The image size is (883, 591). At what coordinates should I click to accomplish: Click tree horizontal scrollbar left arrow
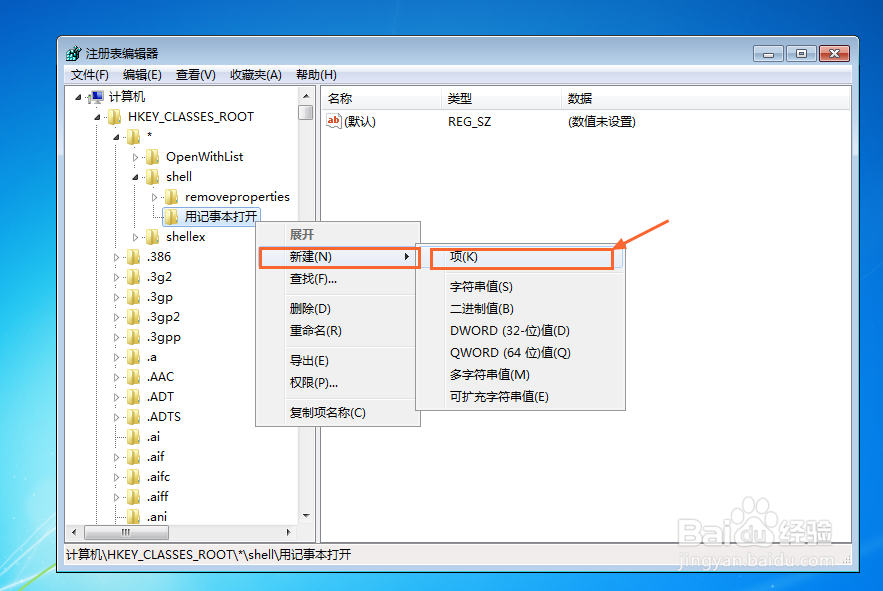75,532
